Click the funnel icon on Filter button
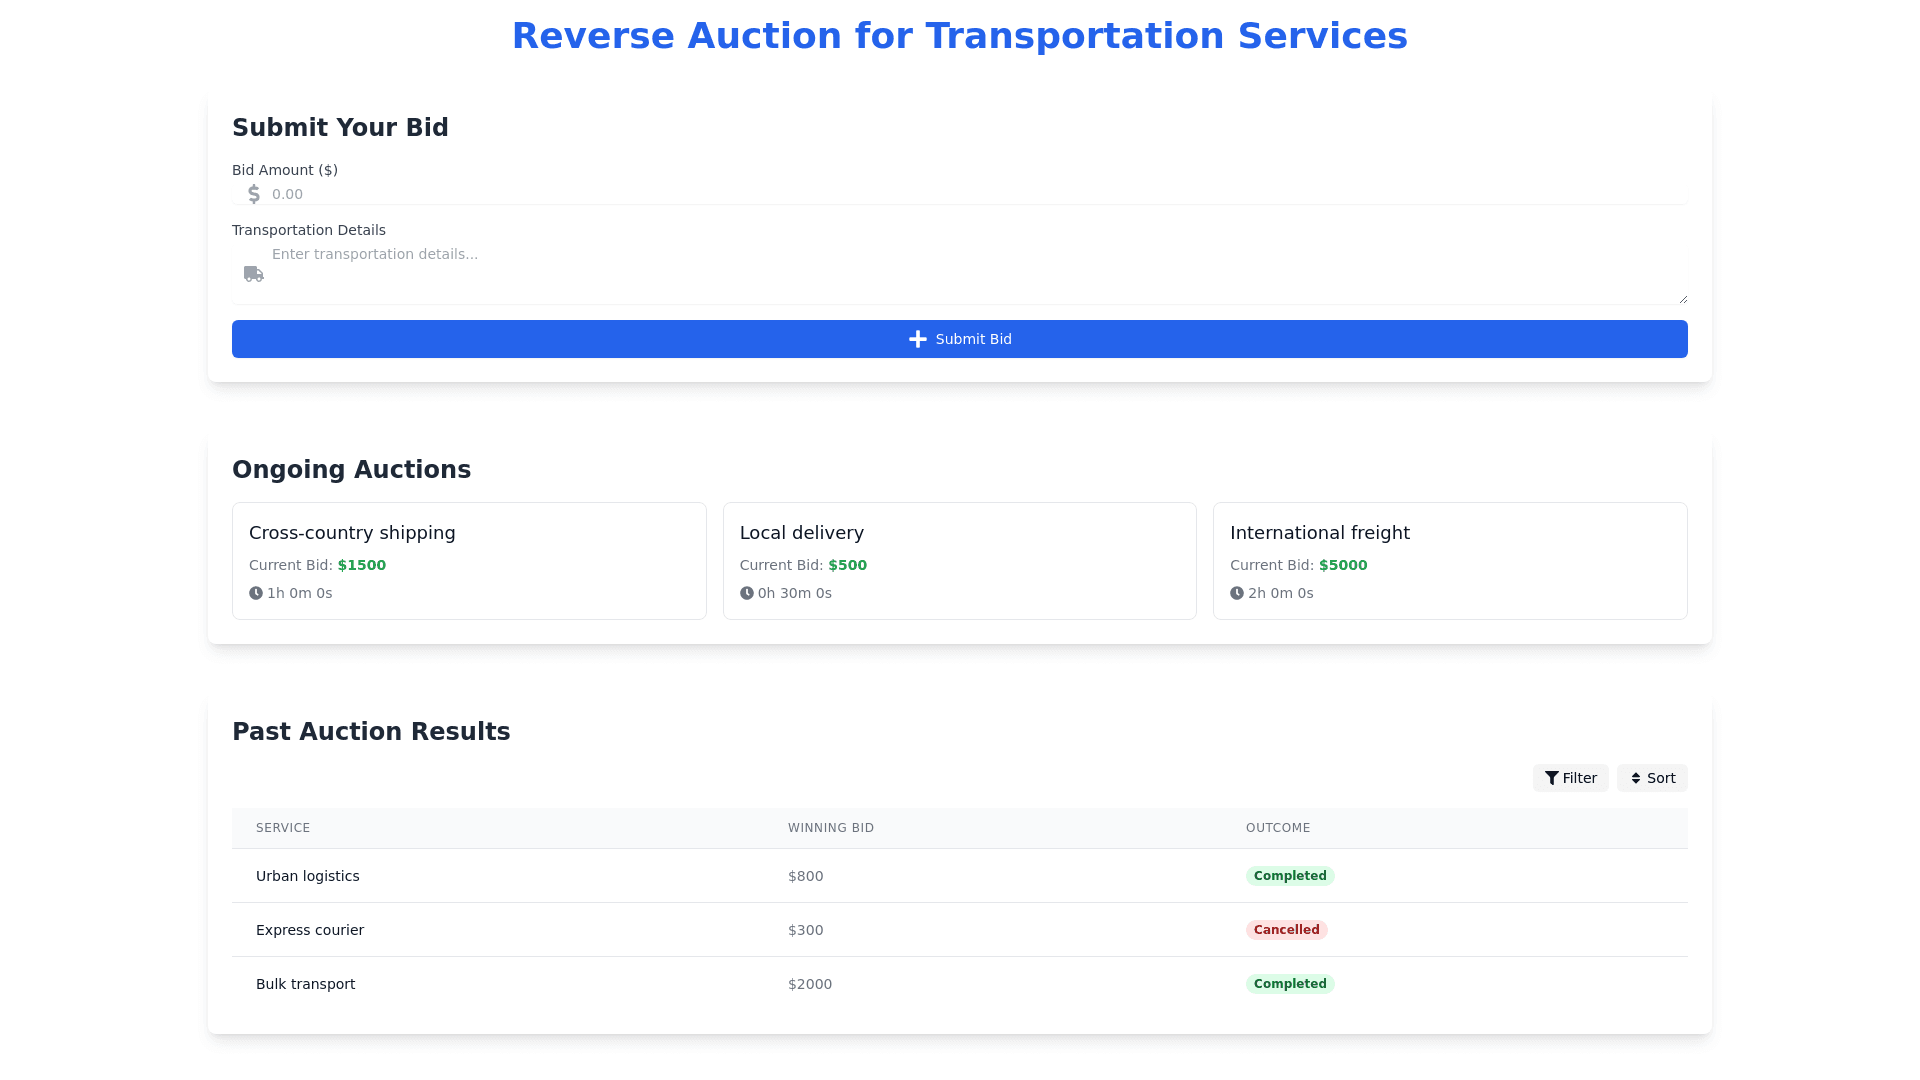1920x1080 pixels. [x=1551, y=778]
